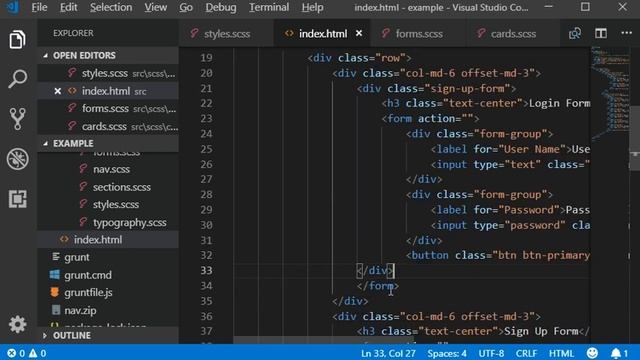Open the Go menu
640x360 pixels.
[x=186, y=7]
